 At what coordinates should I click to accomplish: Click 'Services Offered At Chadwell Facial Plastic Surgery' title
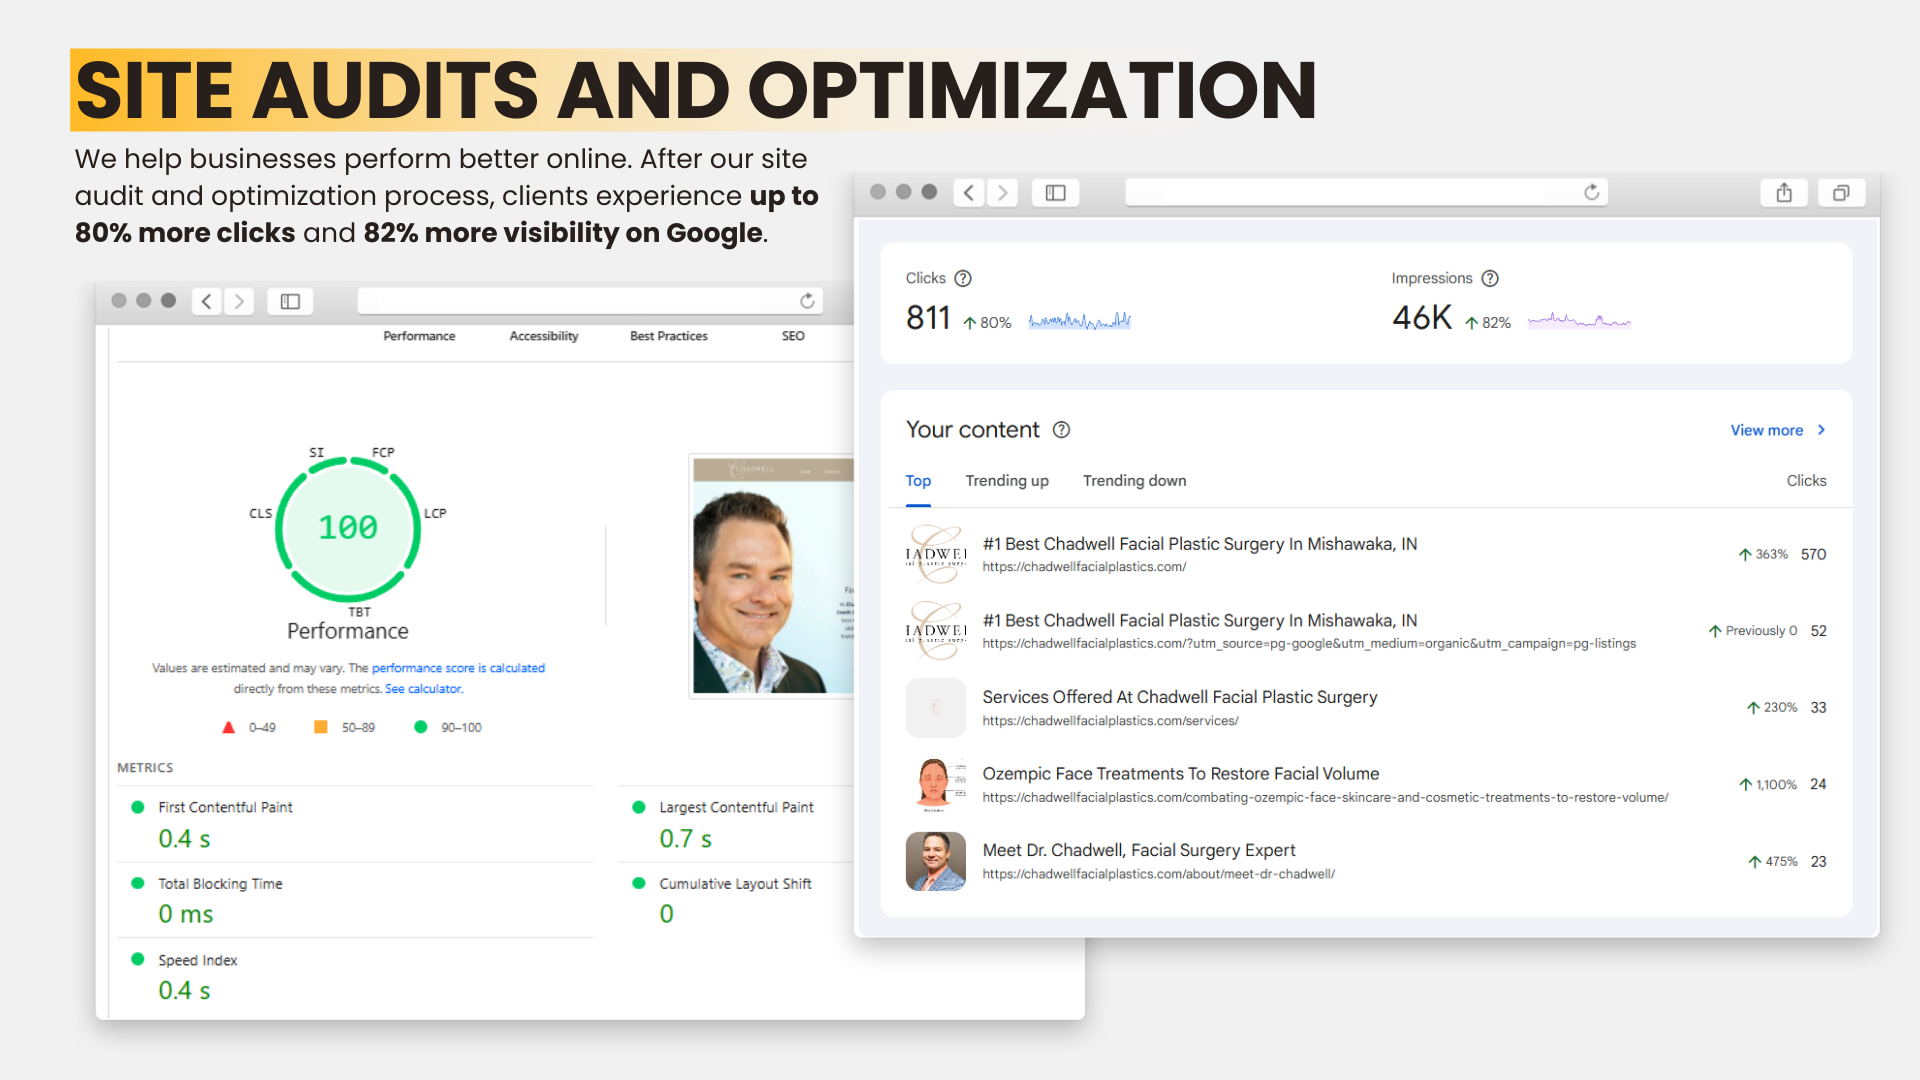1180,697
